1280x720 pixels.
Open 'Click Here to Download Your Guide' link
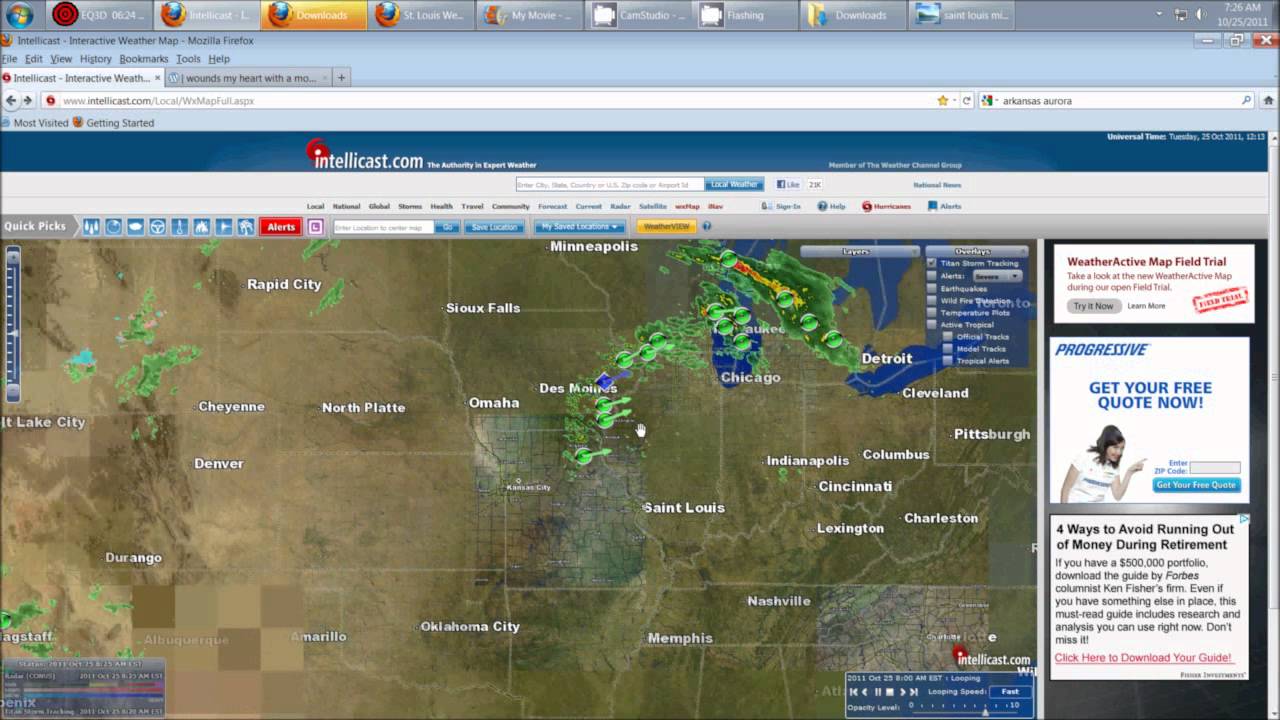tap(1143, 658)
